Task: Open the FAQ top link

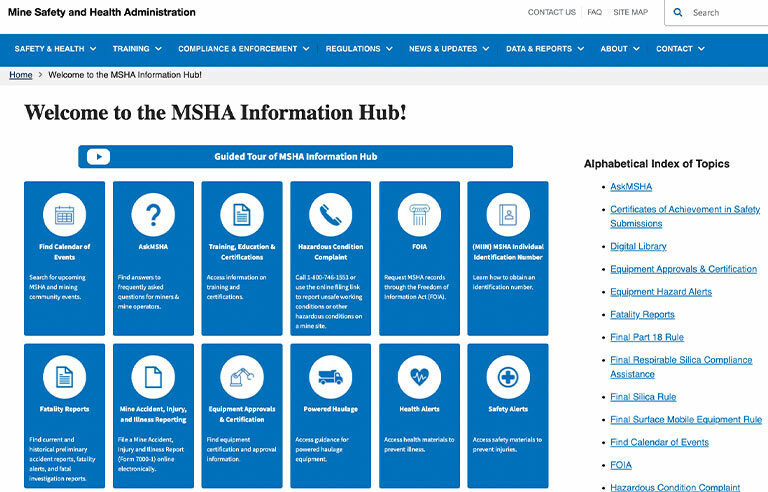Action: pyautogui.click(x=595, y=12)
